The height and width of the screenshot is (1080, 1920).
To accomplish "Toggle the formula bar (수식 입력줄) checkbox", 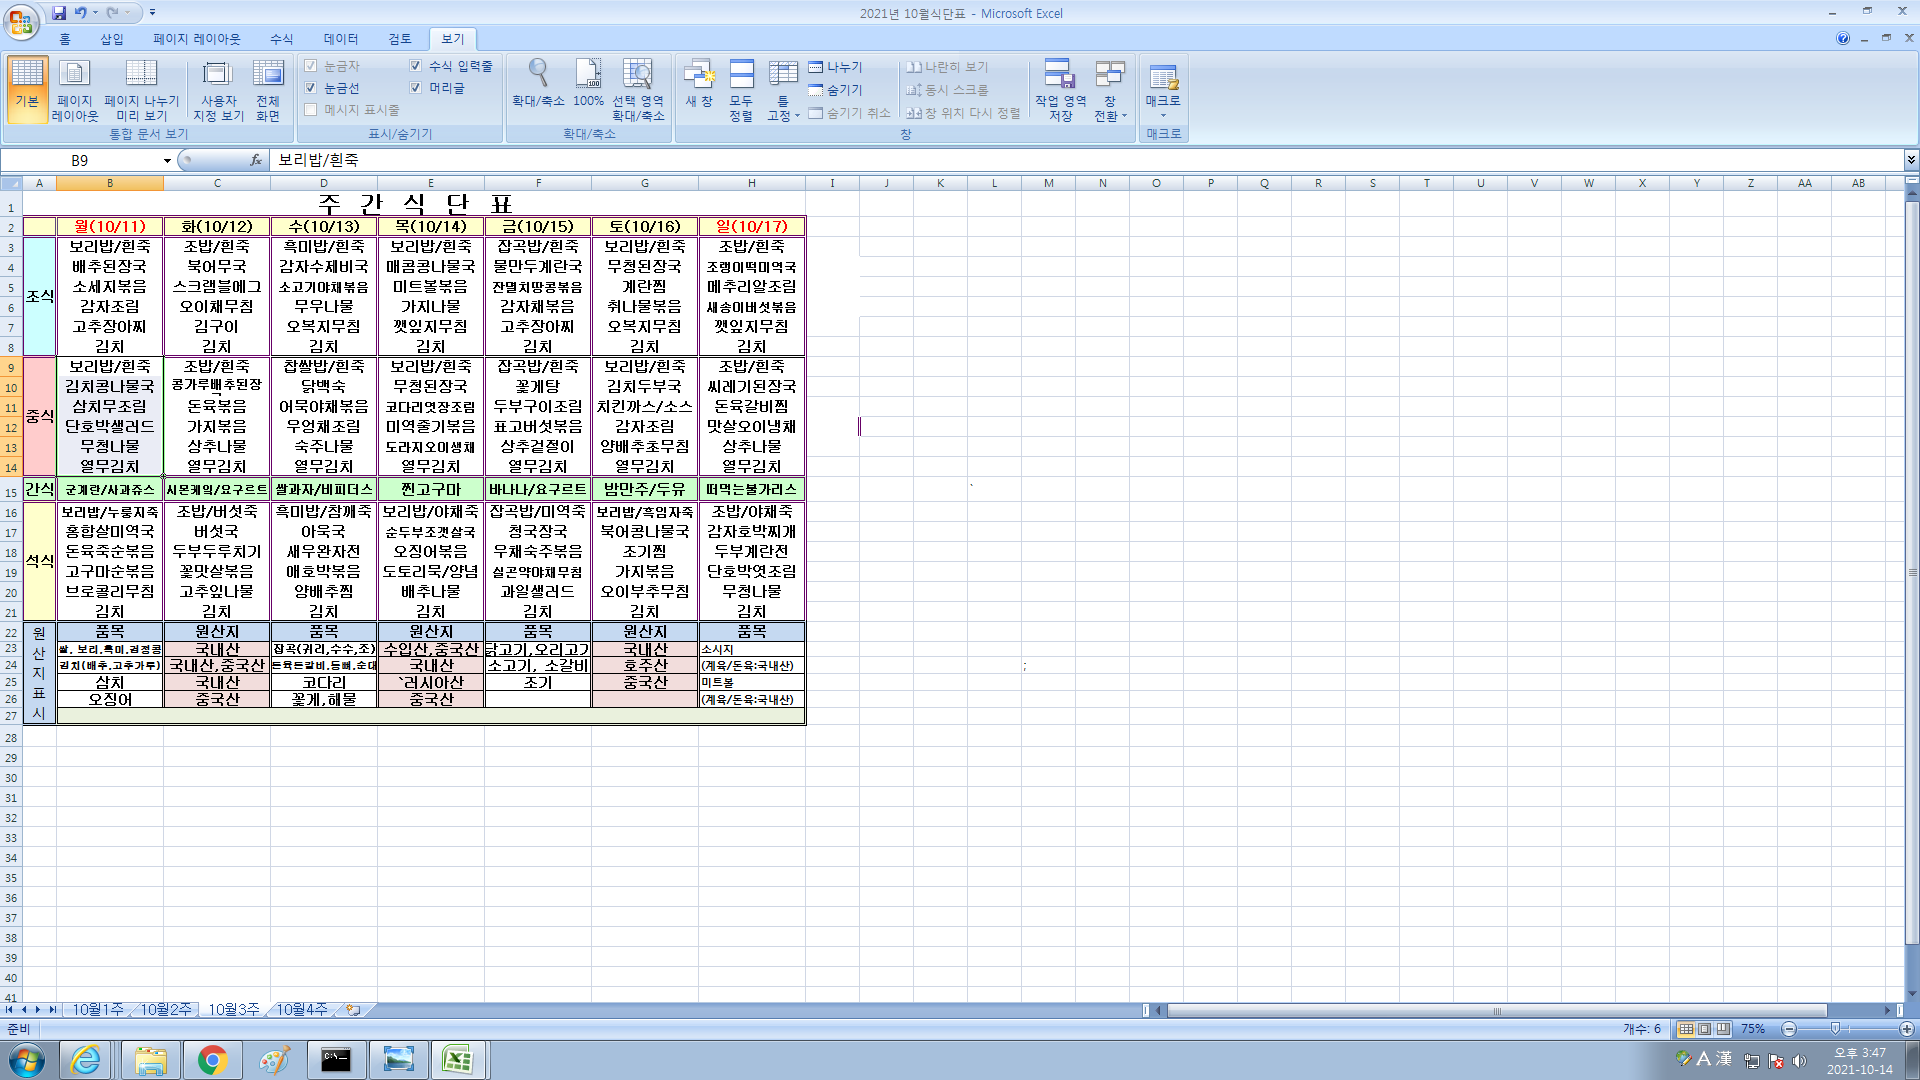I will click(416, 66).
